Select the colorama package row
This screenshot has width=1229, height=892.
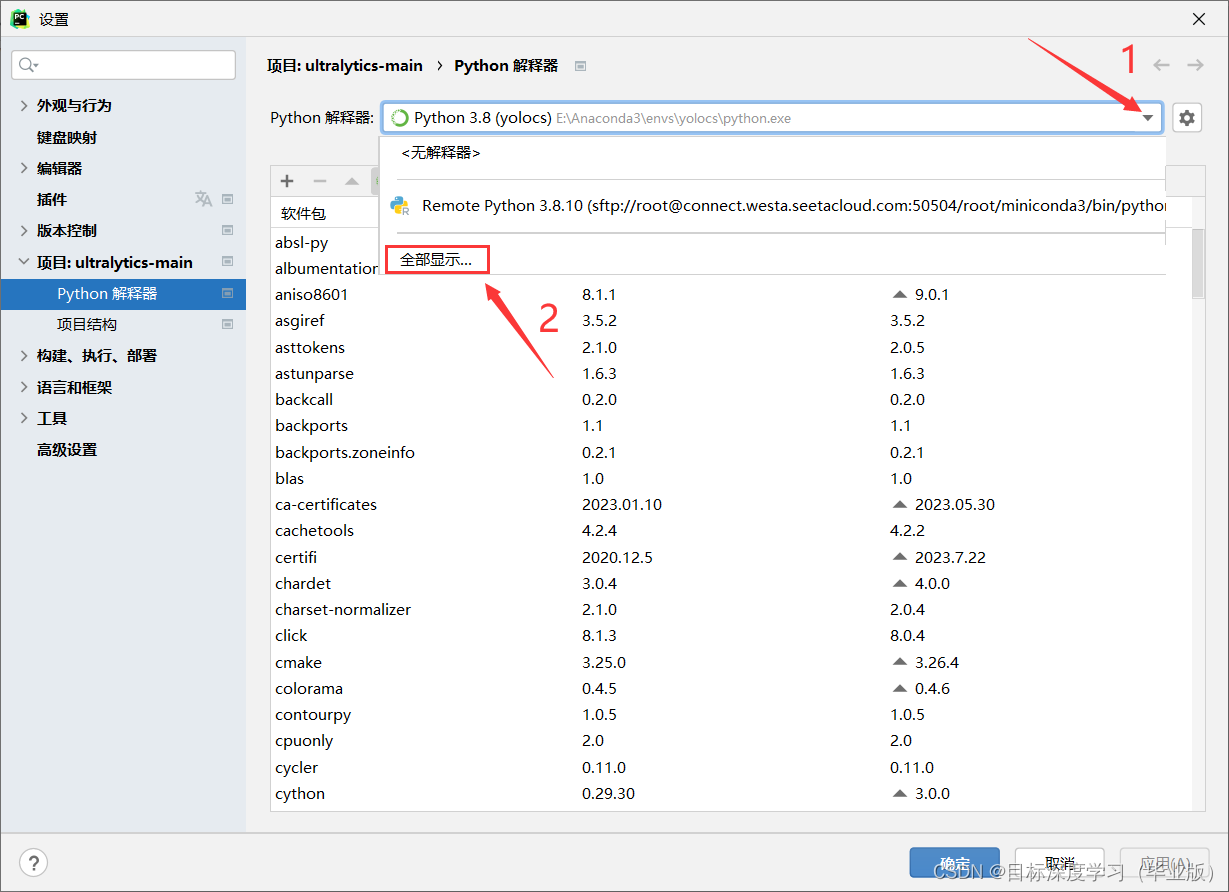(731, 688)
